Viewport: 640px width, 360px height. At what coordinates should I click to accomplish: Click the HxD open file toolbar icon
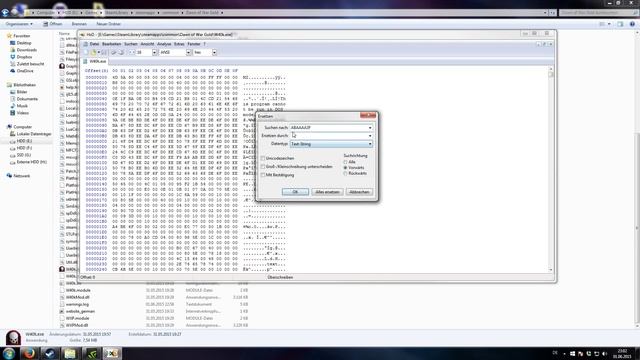(x=93, y=52)
